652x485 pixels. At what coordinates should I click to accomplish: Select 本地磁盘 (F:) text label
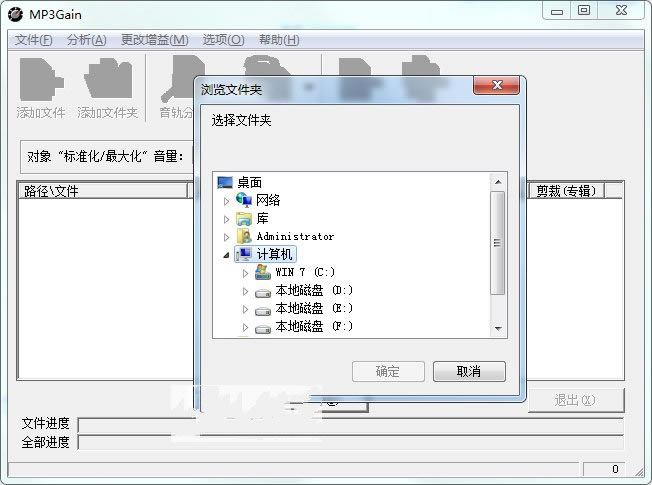(x=314, y=326)
